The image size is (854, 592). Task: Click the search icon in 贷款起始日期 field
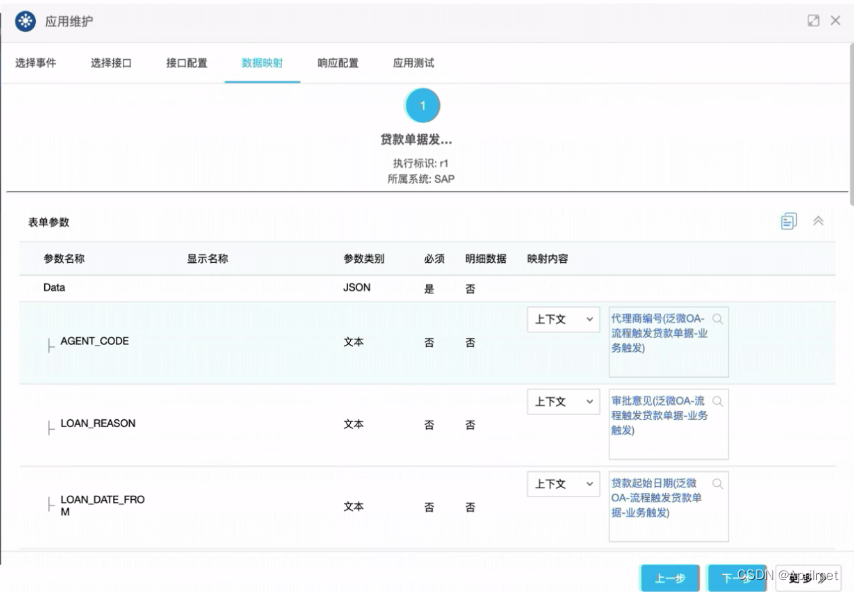718,484
